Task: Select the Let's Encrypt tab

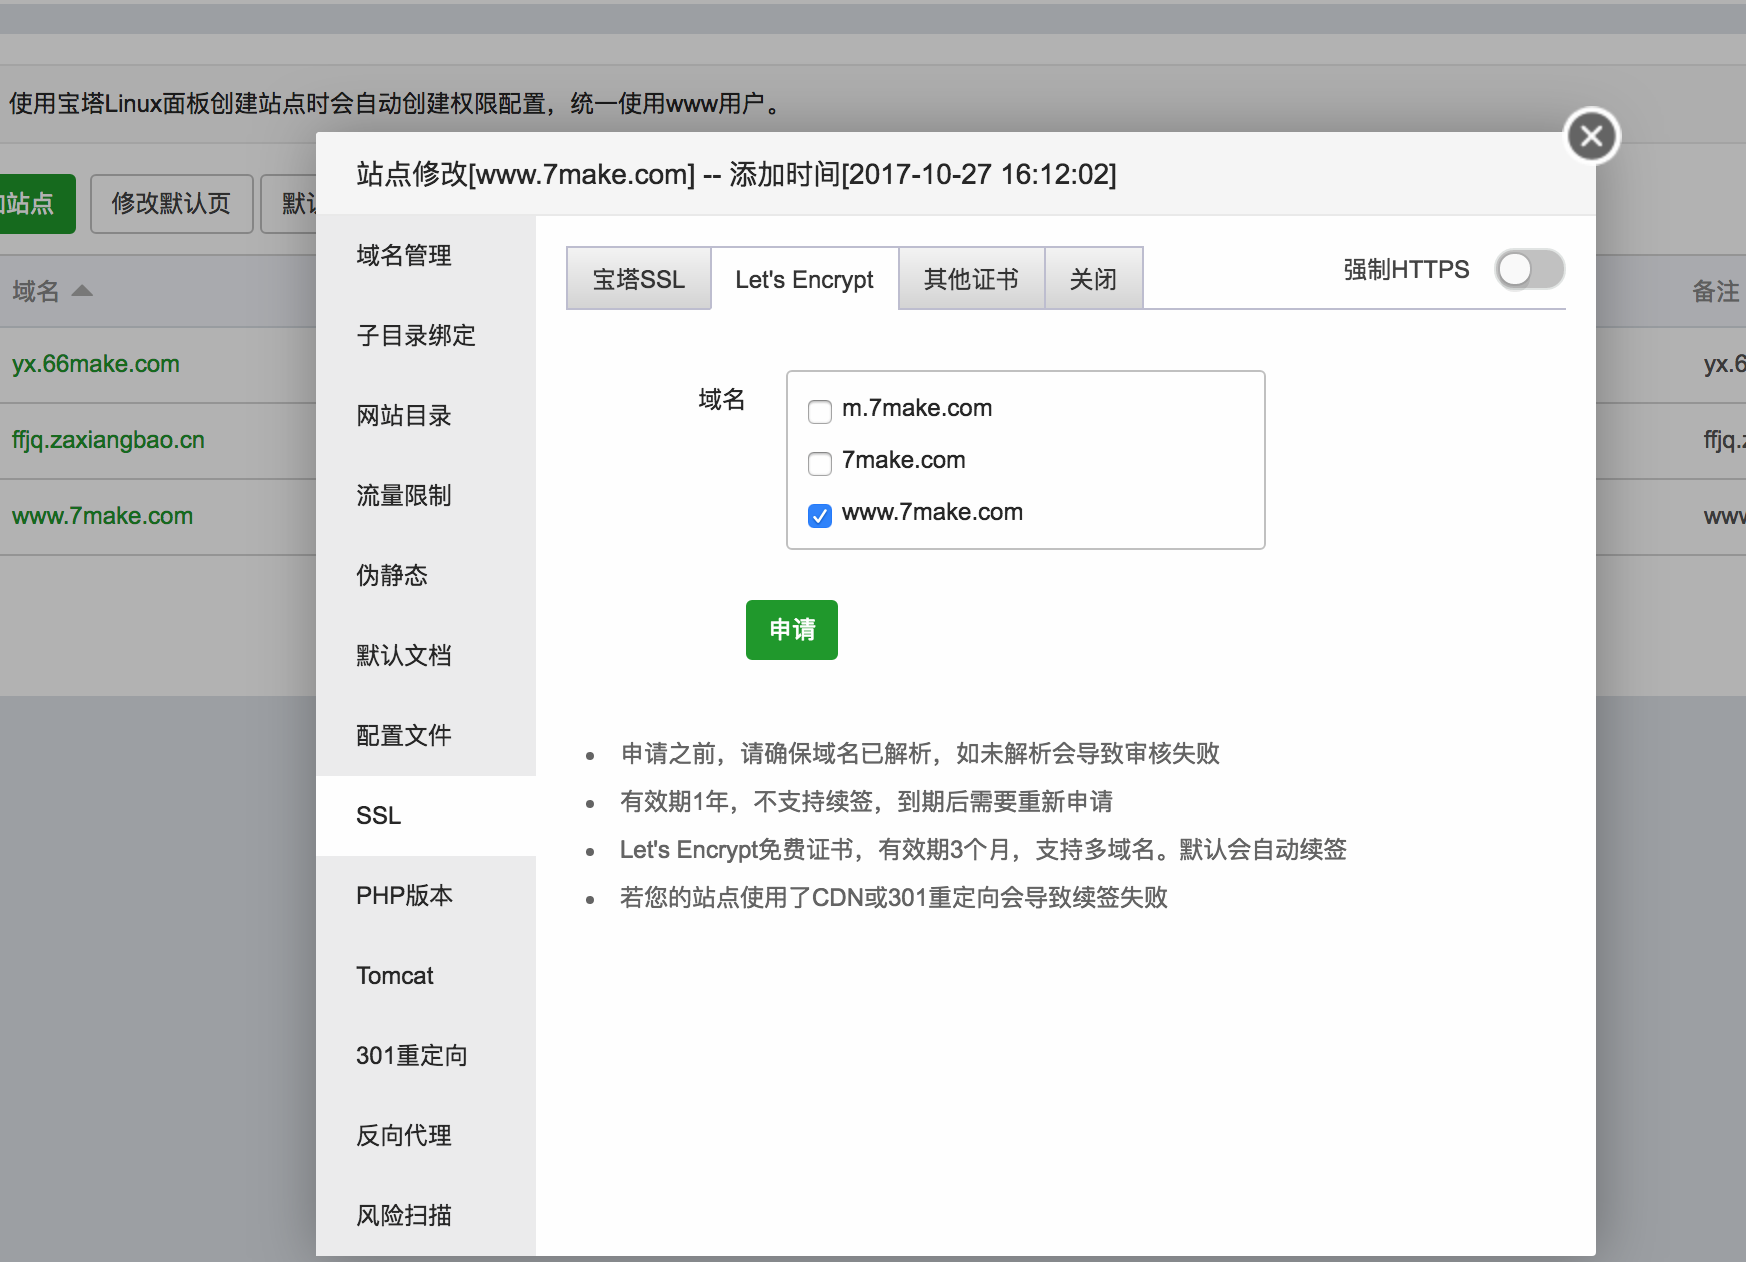Action: click(804, 279)
